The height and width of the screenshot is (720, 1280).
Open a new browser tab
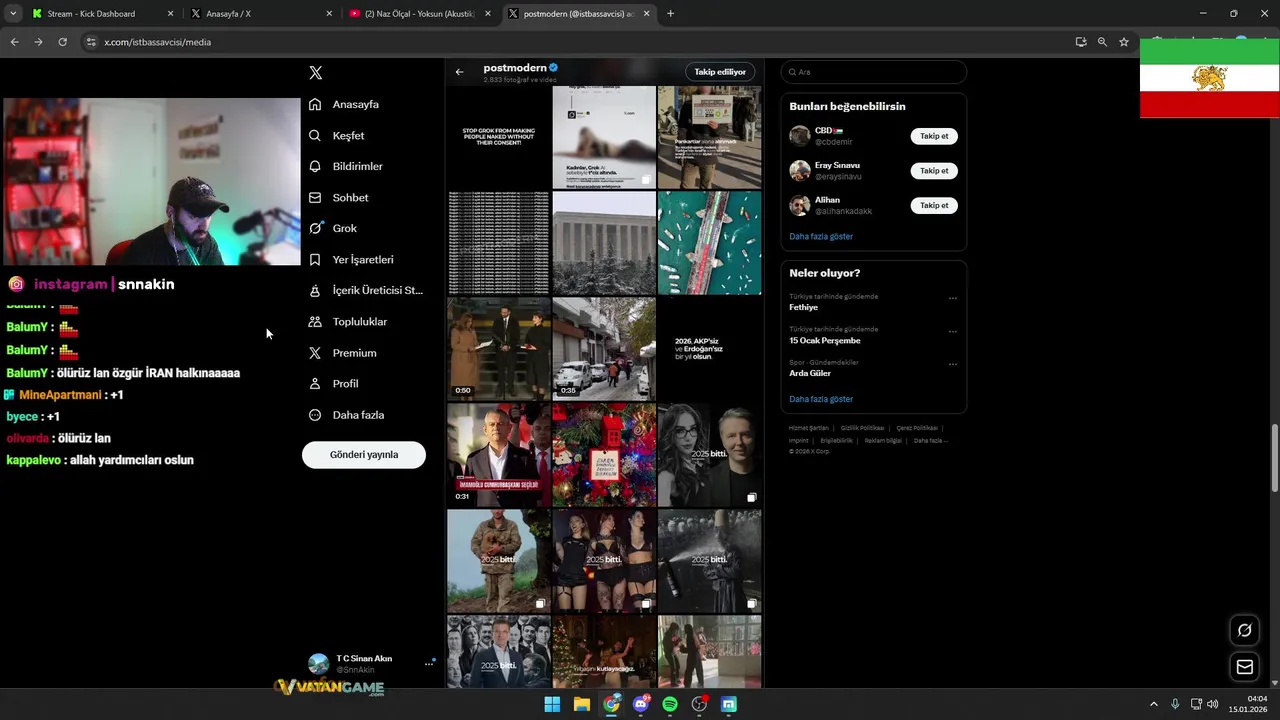click(671, 14)
